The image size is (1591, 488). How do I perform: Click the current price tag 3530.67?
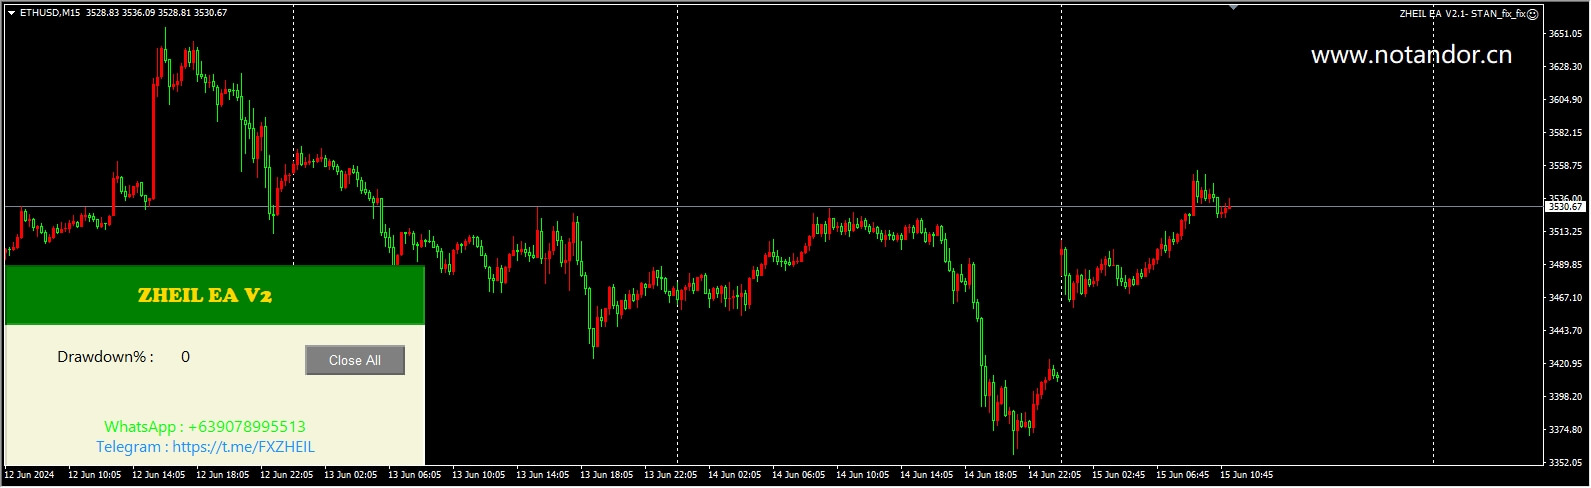coord(1565,207)
